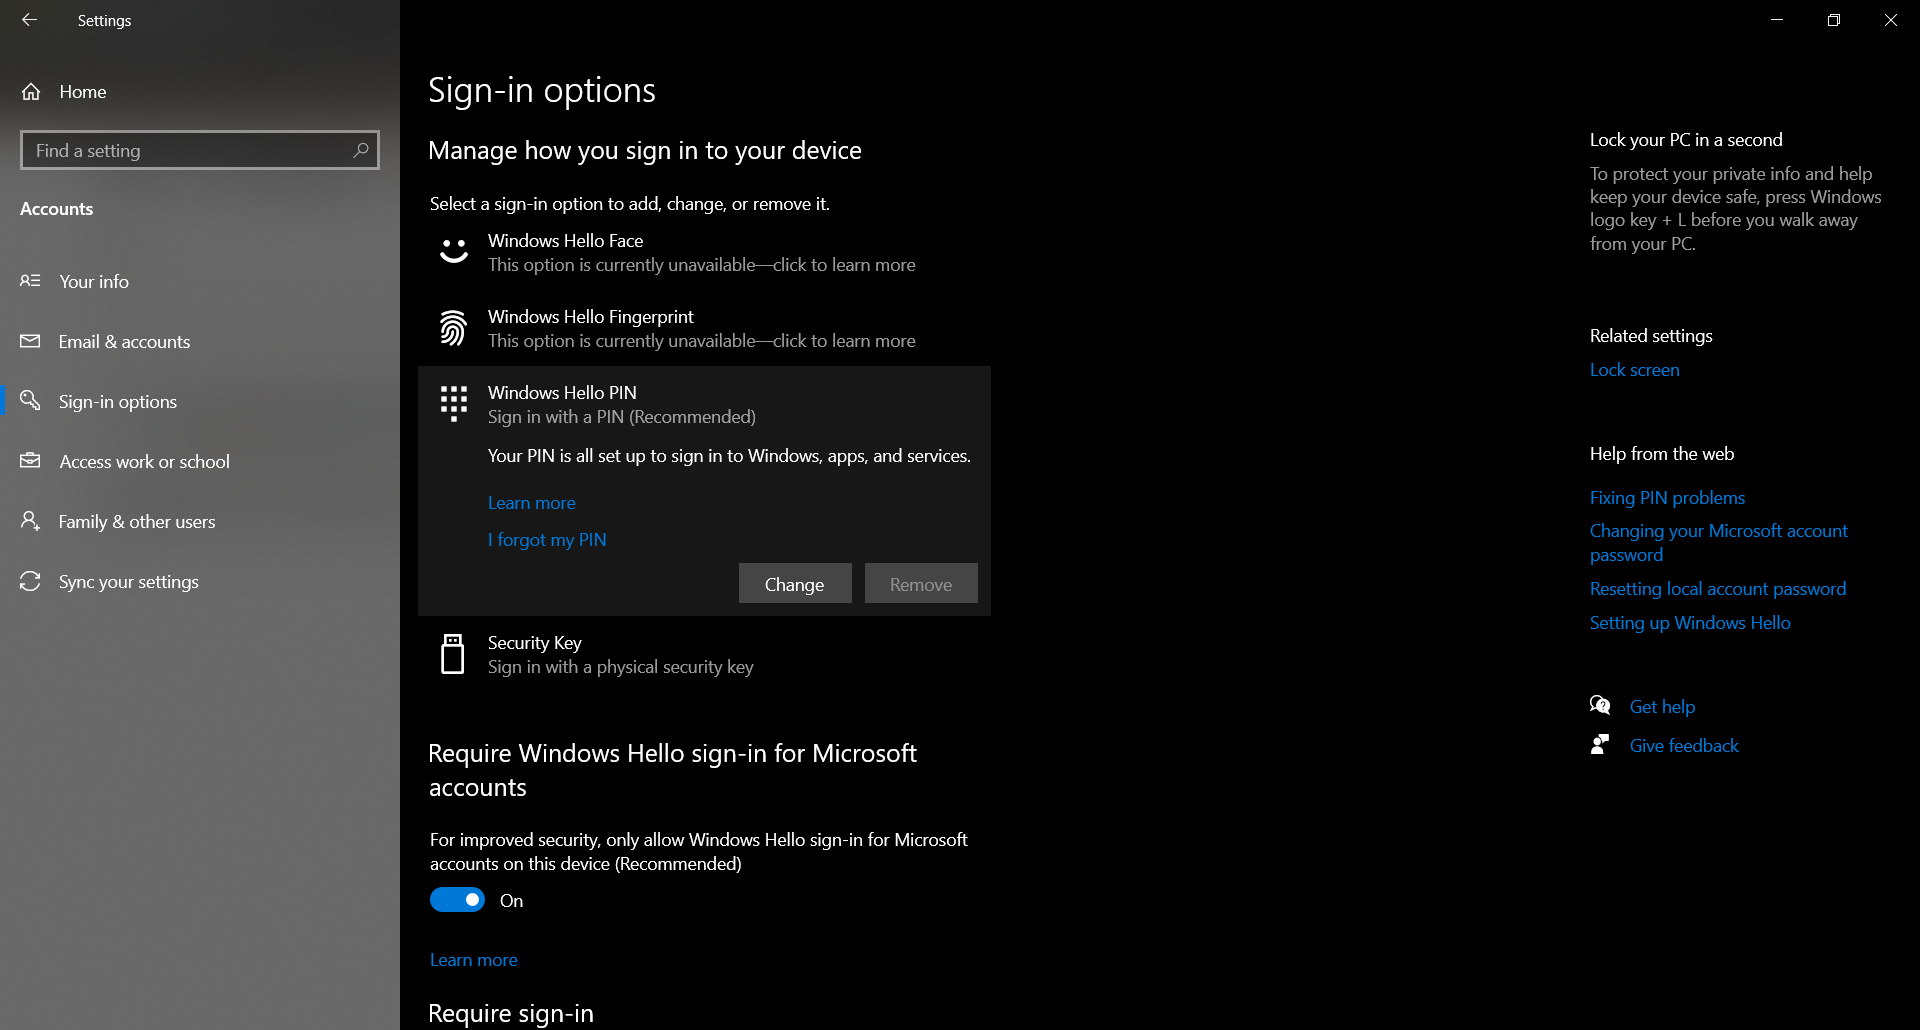The height and width of the screenshot is (1030, 1920).
Task: Click the Windows Hello Fingerprint icon
Action: coord(453,328)
